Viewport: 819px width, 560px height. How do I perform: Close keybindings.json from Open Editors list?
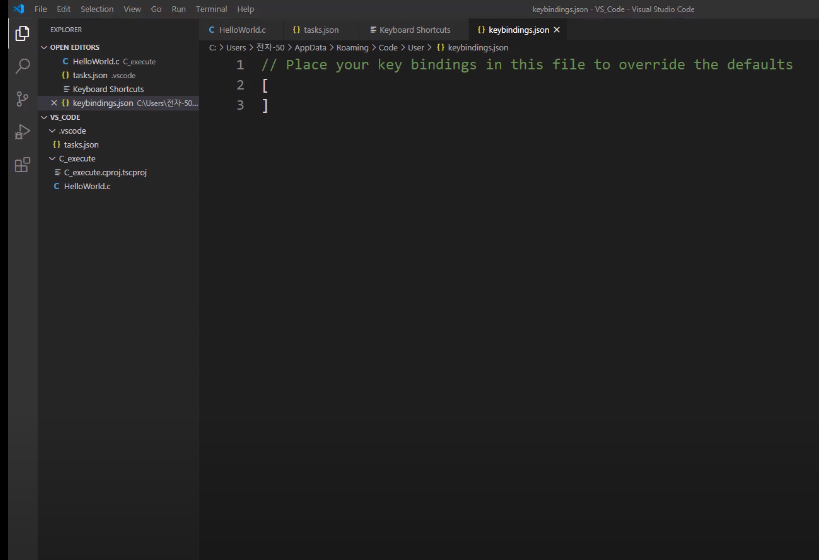pyautogui.click(x=54, y=103)
